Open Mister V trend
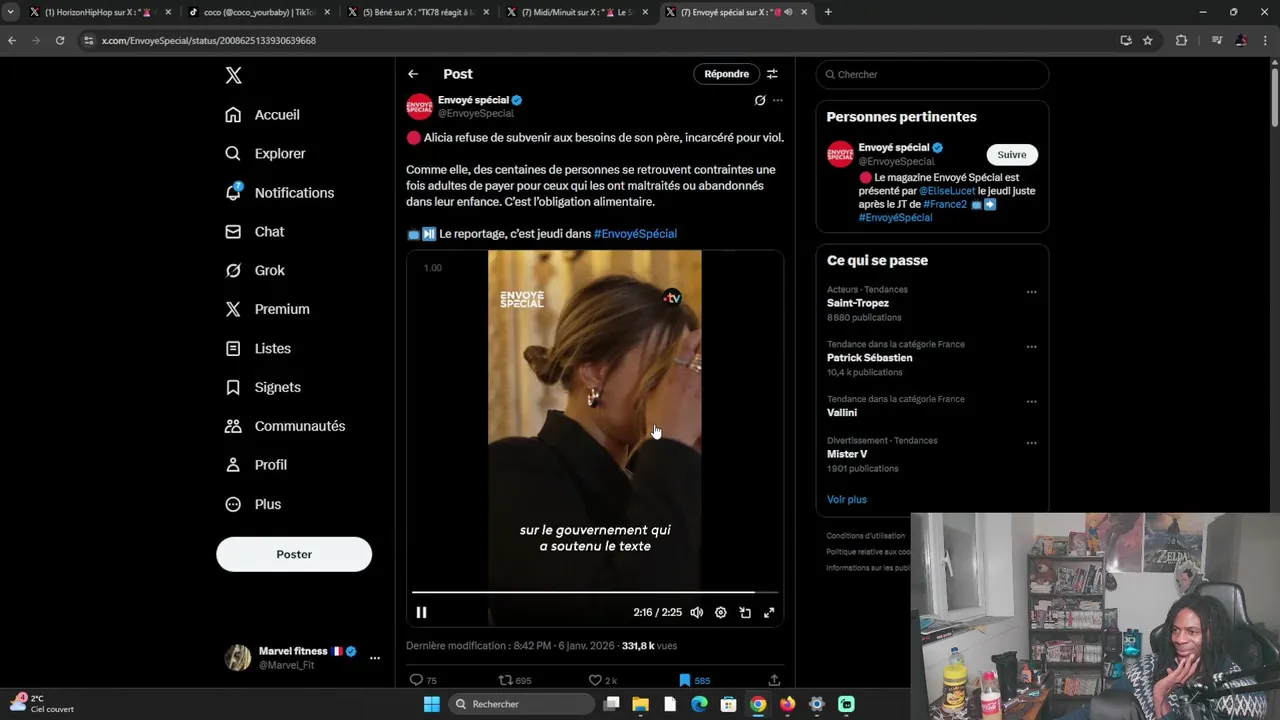Viewport: 1280px width, 720px height. pyautogui.click(x=847, y=454)
